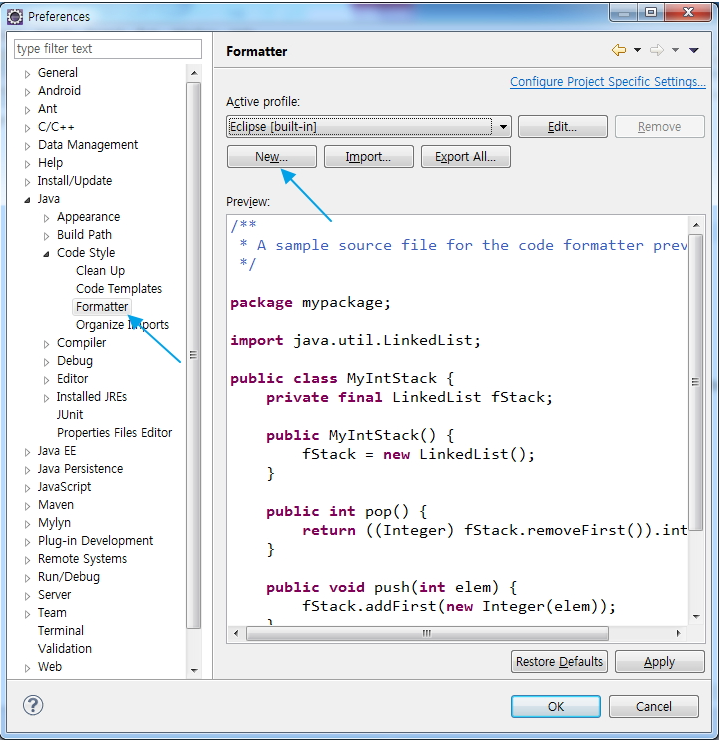Select the Terminal tree item
719x741 pixels.
61,630
